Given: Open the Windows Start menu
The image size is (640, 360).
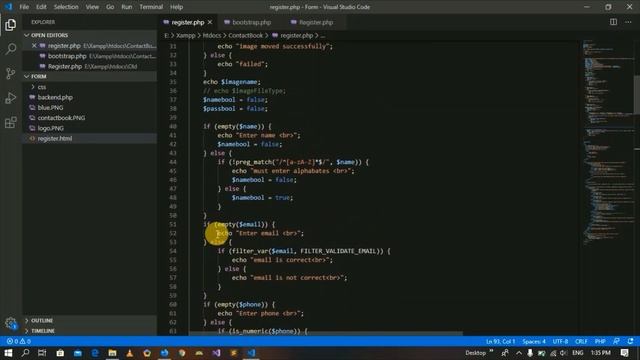Looking at the screenshot, I should (x=8, y=353).
